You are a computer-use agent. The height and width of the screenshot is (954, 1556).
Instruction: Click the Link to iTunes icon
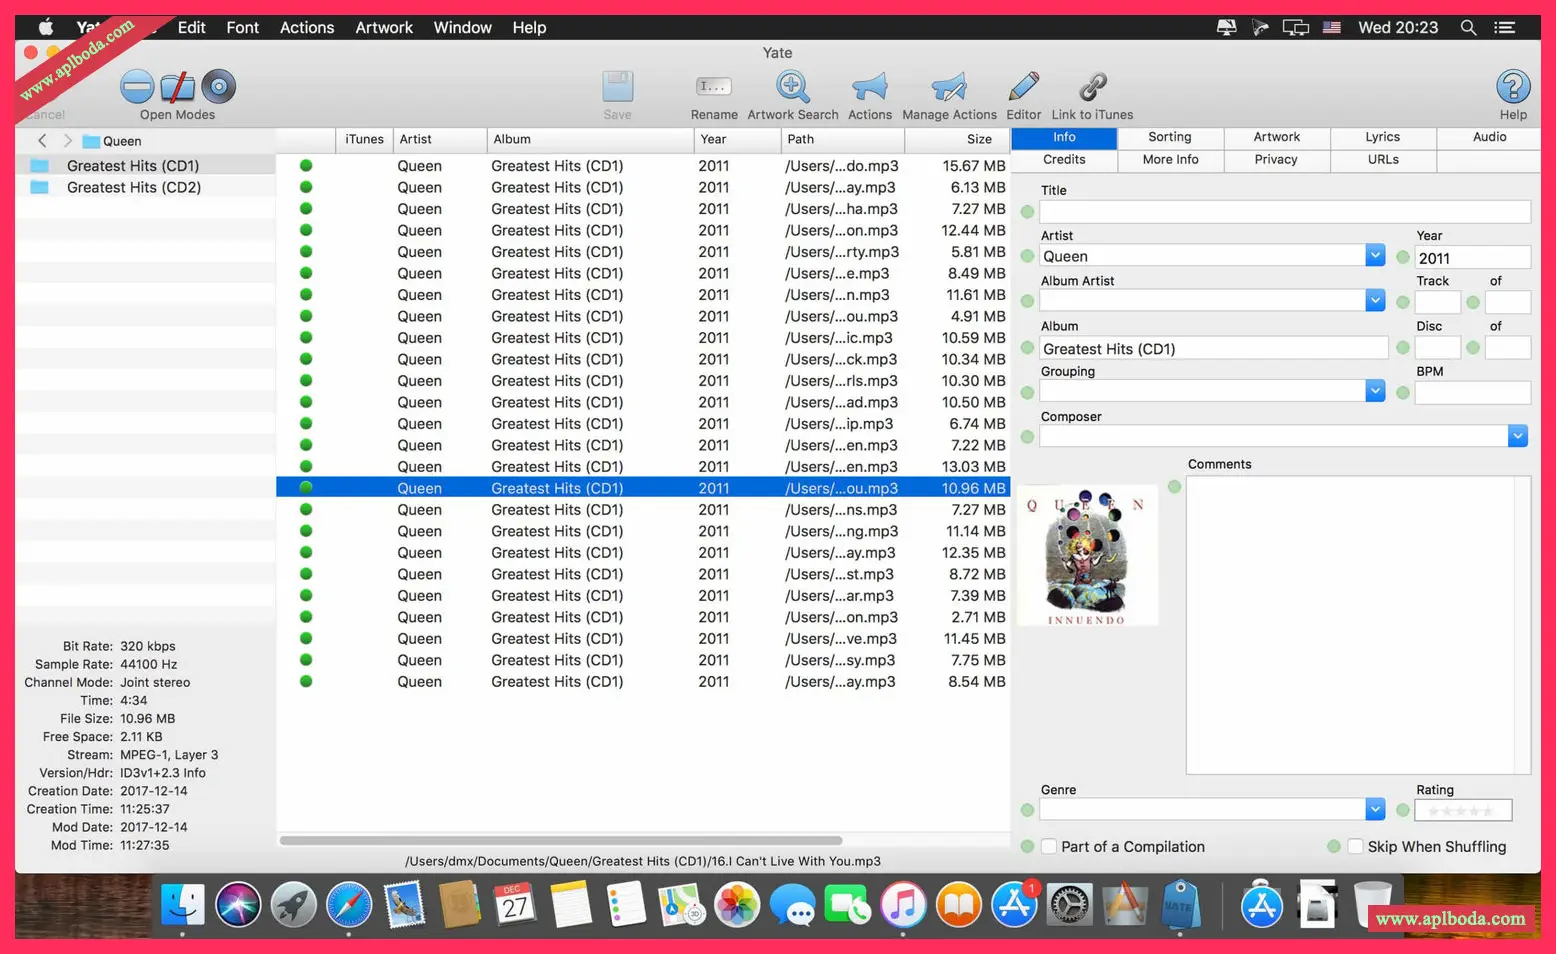click(x=1092, y=88)
